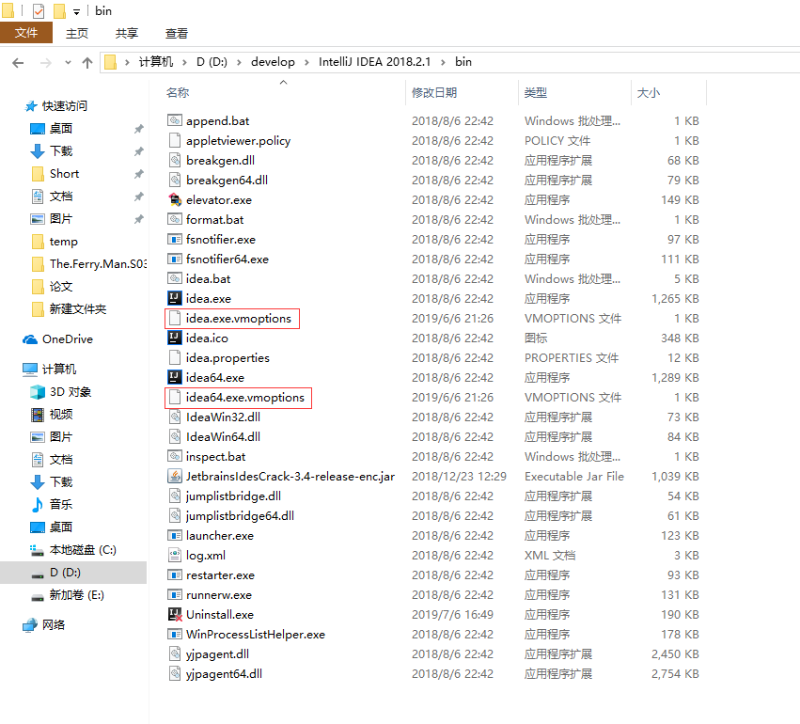Select the format.bat file

click(x=215, y=219)
